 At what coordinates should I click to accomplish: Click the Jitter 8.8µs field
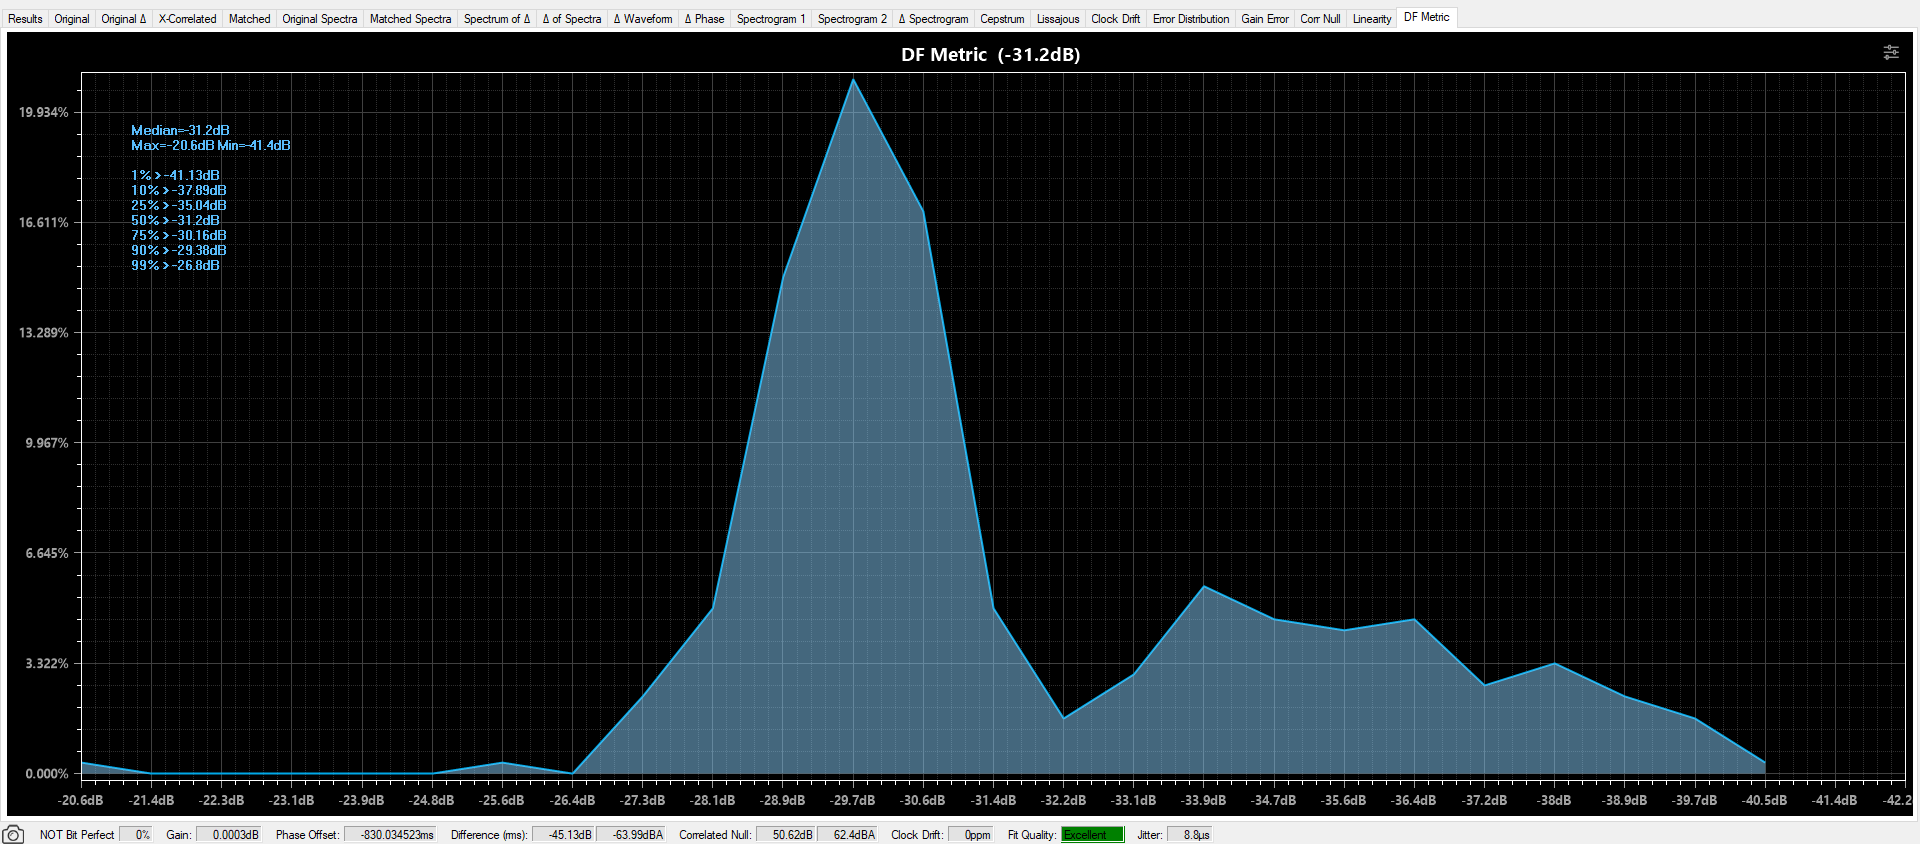1189,835
